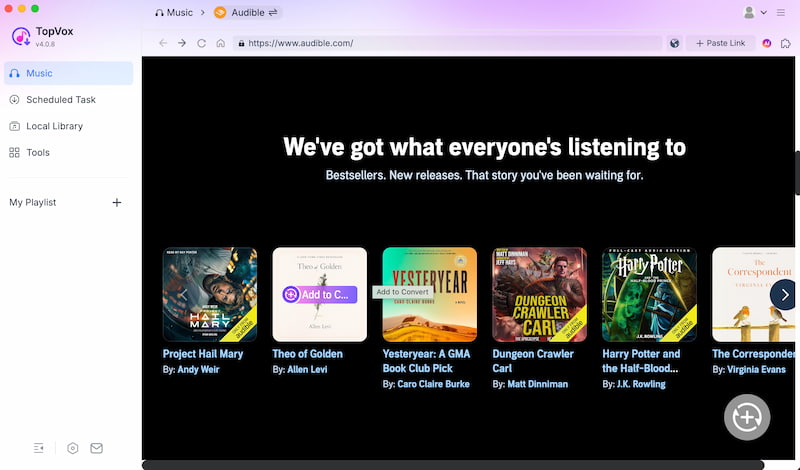Open author Andy Weir link

pos(198,369)
